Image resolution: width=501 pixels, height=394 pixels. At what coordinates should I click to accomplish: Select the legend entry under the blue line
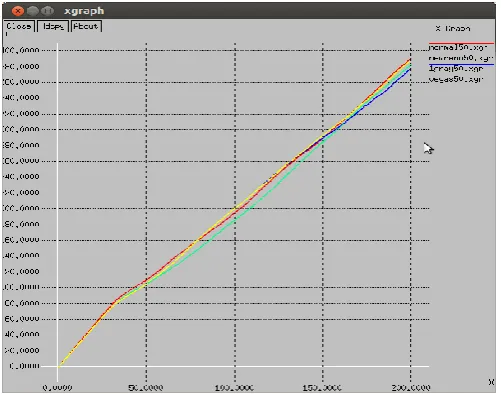tap(456, 69)
